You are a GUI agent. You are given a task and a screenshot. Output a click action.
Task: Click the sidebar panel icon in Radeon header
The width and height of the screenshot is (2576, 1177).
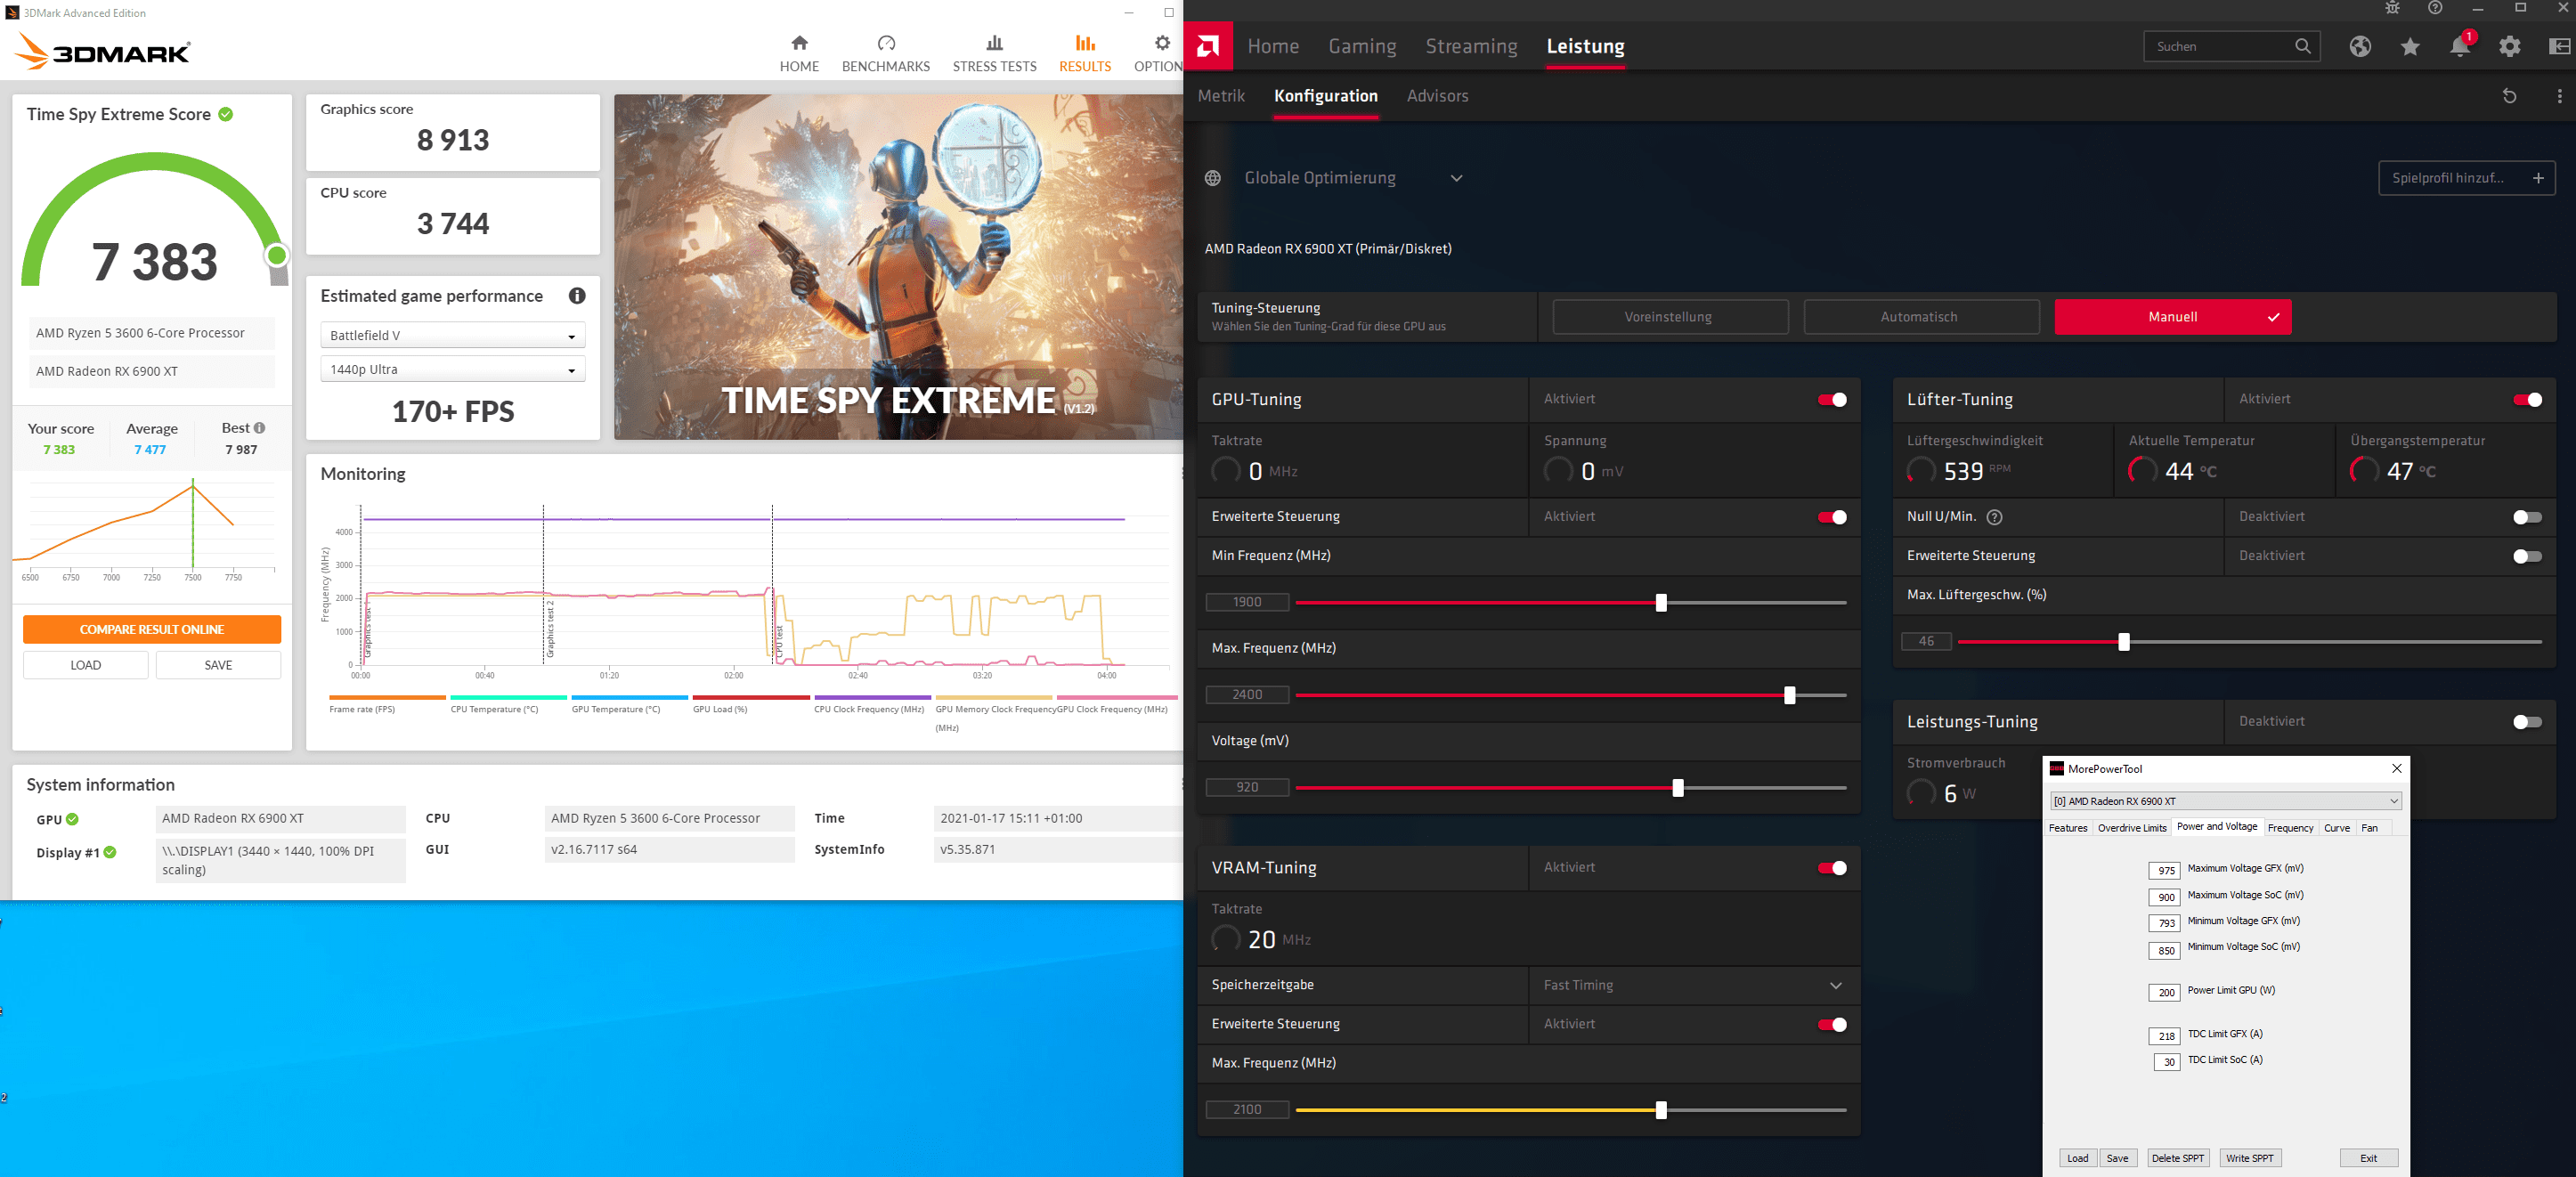[x=2560, y=46]
